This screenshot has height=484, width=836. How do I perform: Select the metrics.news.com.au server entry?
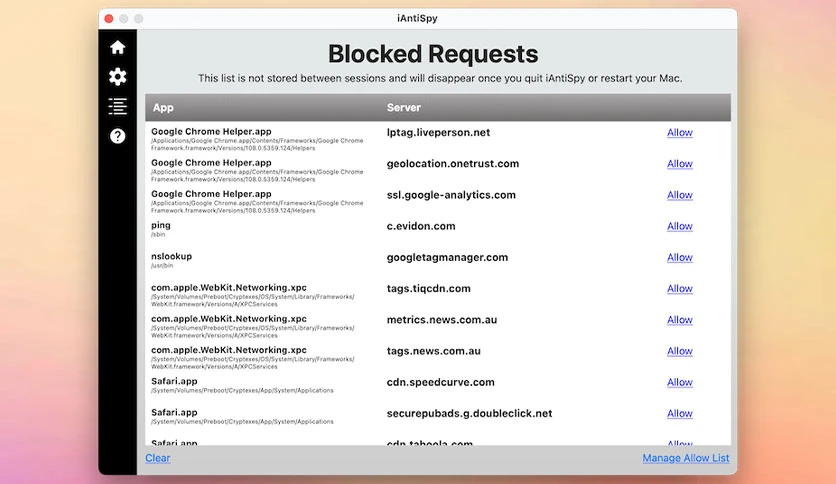[x=442, y=320]
